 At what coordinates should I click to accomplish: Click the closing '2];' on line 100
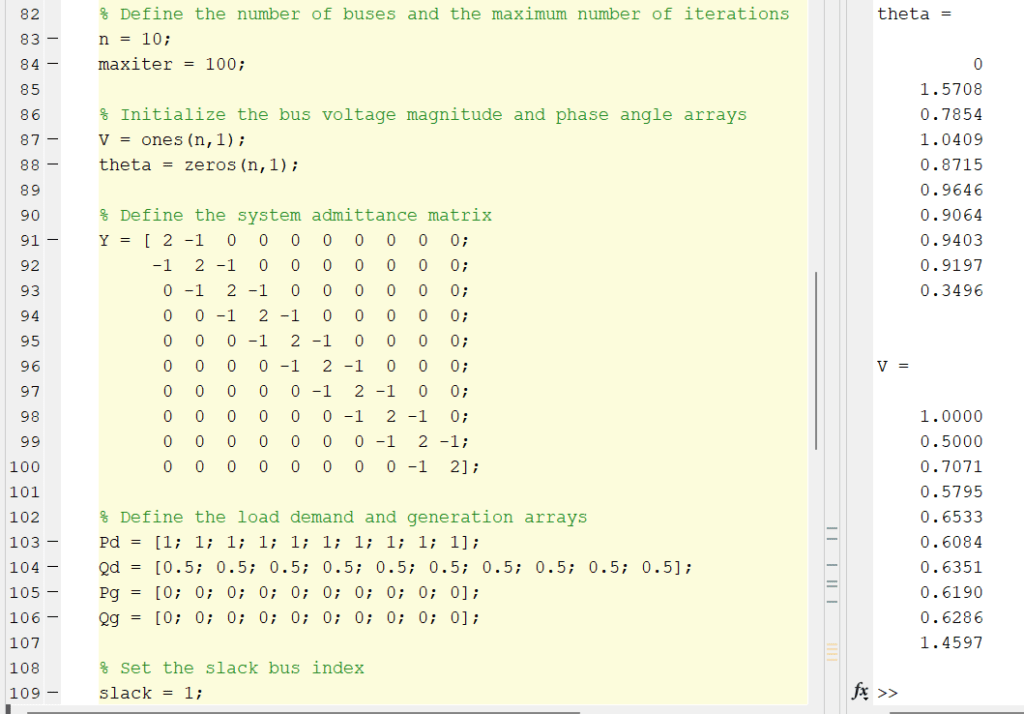[464, 466]
